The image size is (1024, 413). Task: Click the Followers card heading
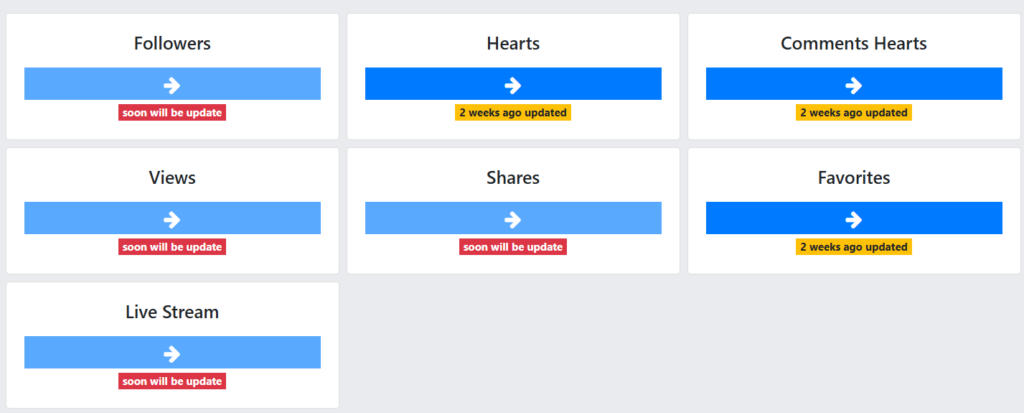click(x=172, y=44)
